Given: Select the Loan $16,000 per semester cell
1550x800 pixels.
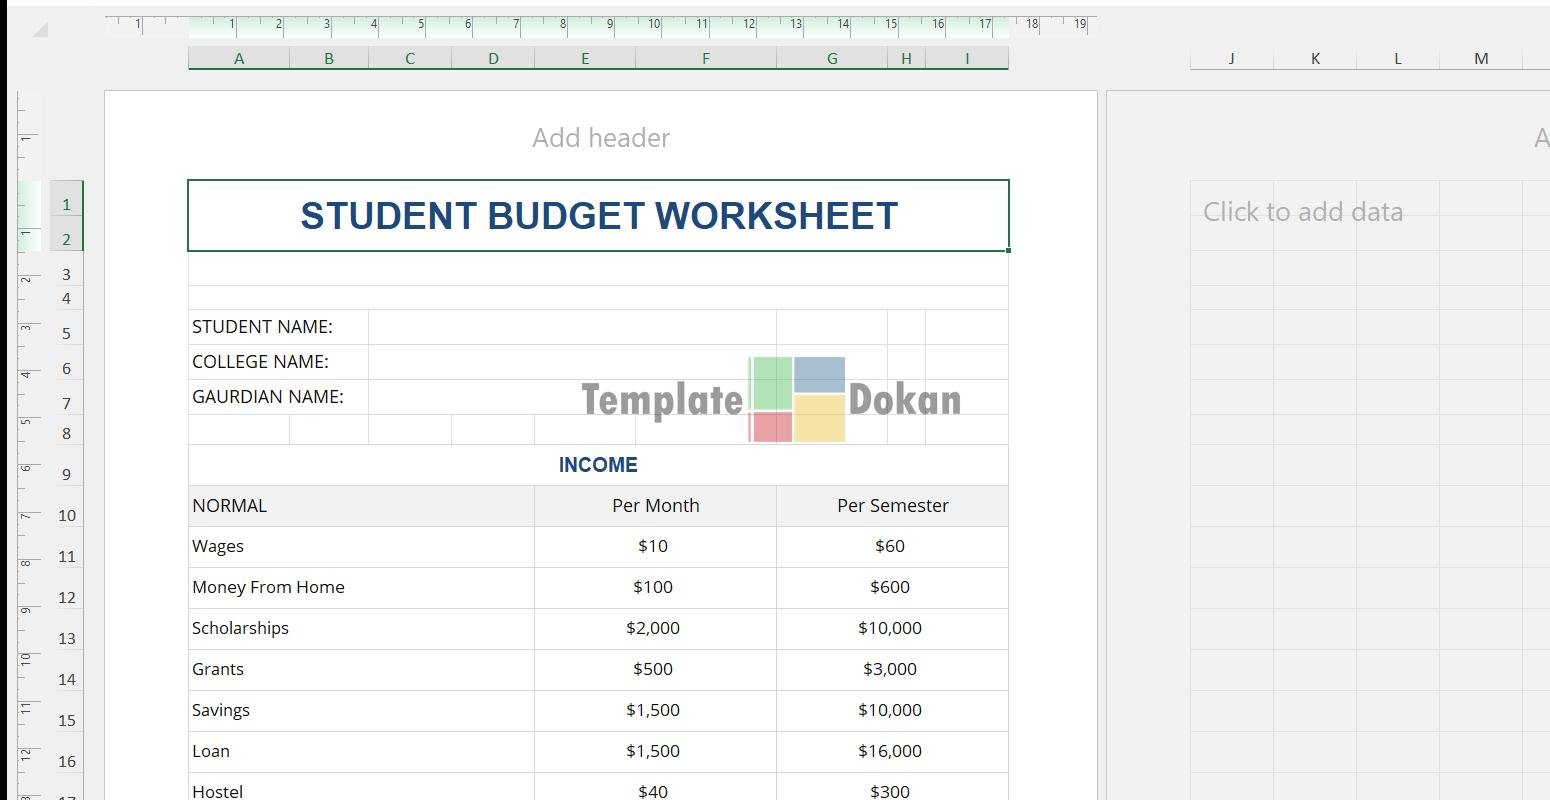Looking at the screenshot, I should (x=890, y=751).
